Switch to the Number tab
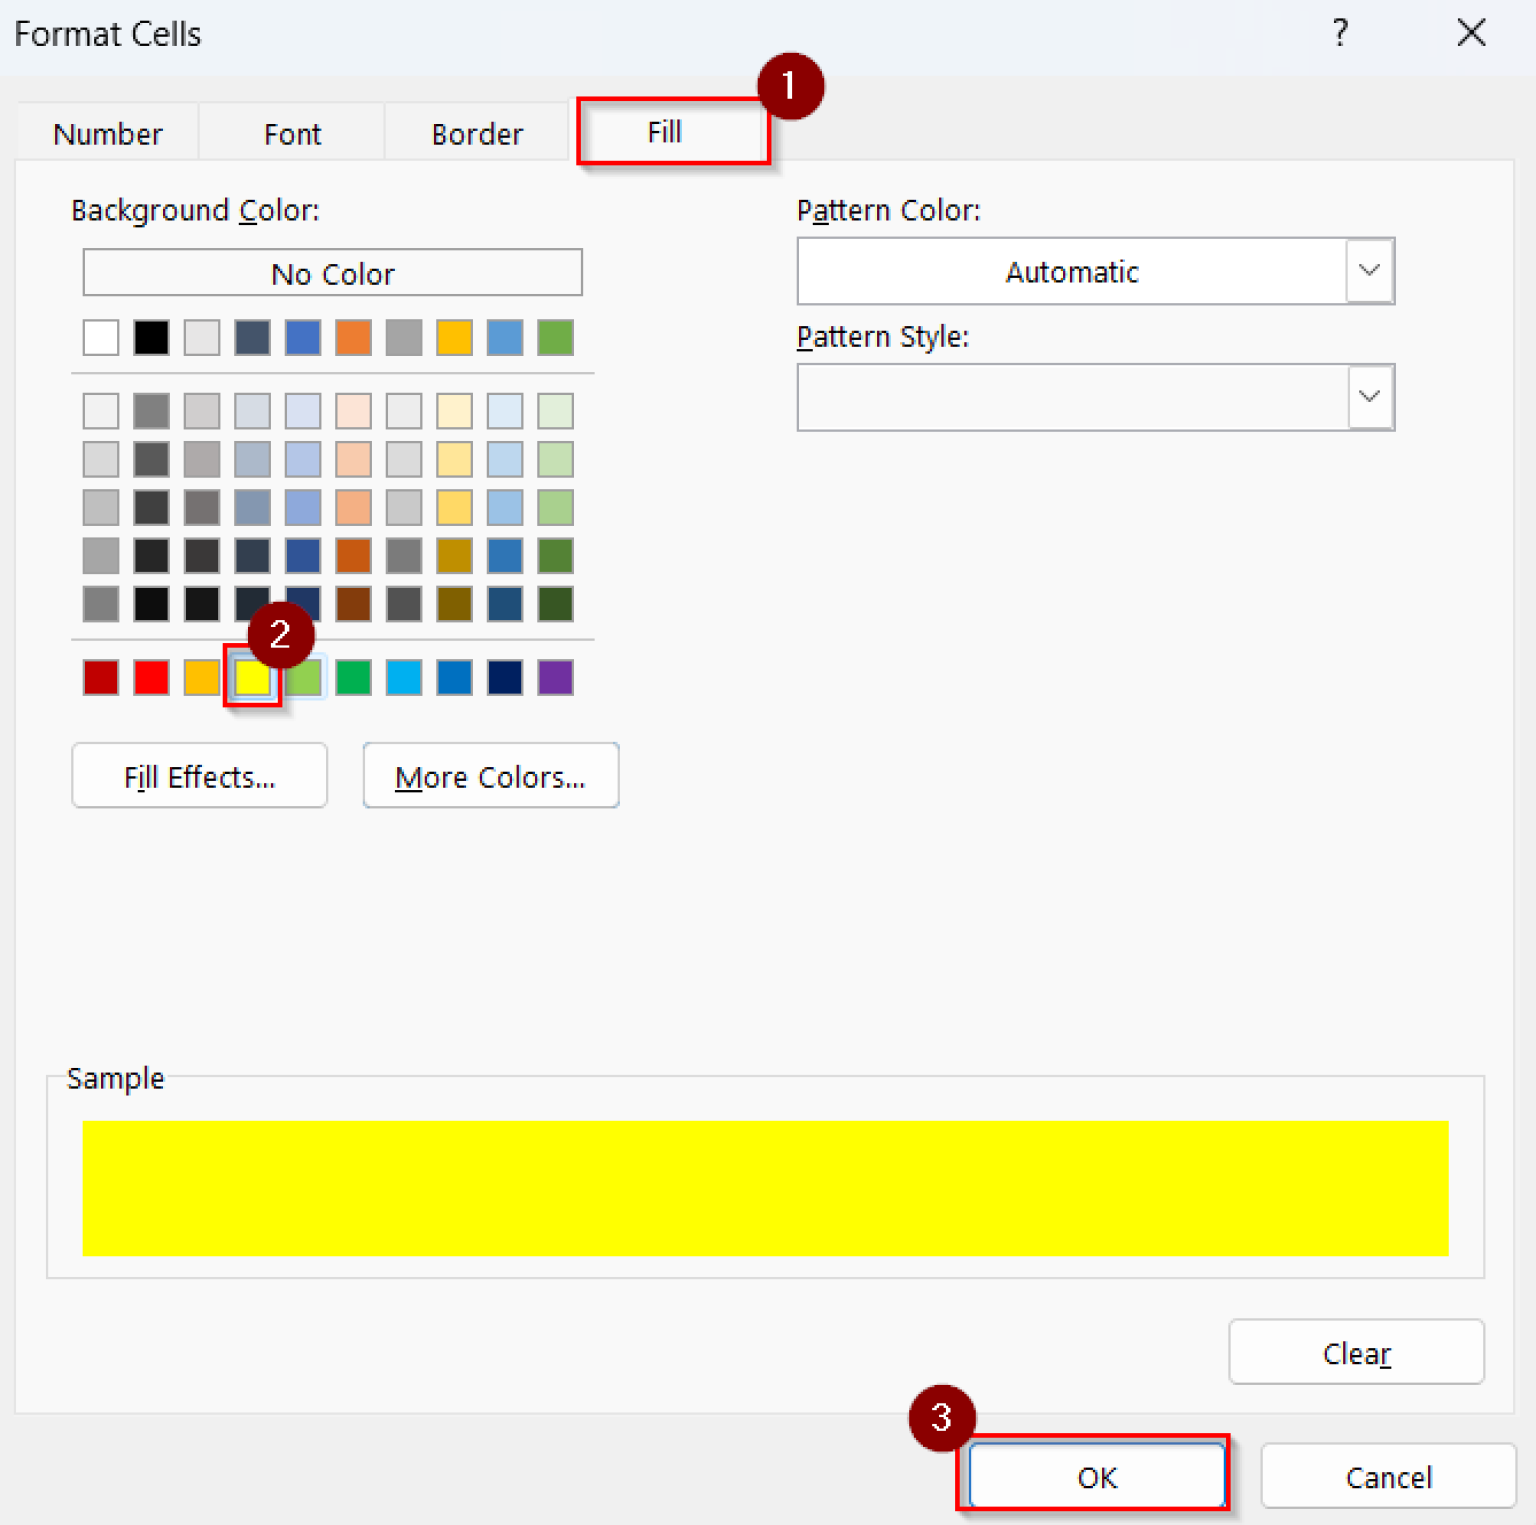Viewport: 1536px width, 1525px height. [x=107, y=133]
